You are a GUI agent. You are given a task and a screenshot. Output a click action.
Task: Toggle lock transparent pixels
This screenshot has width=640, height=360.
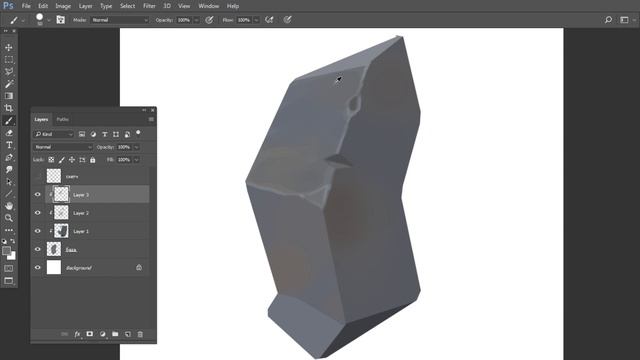click(x=51, y=160)
